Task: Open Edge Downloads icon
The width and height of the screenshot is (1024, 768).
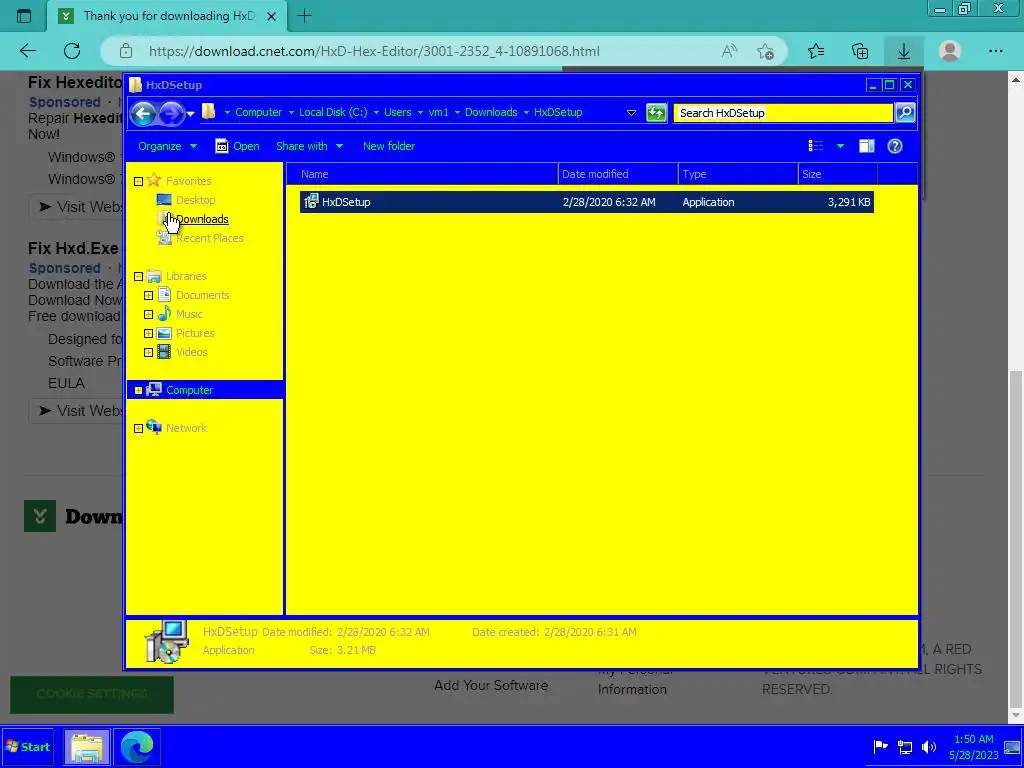Action: (904, 51)
